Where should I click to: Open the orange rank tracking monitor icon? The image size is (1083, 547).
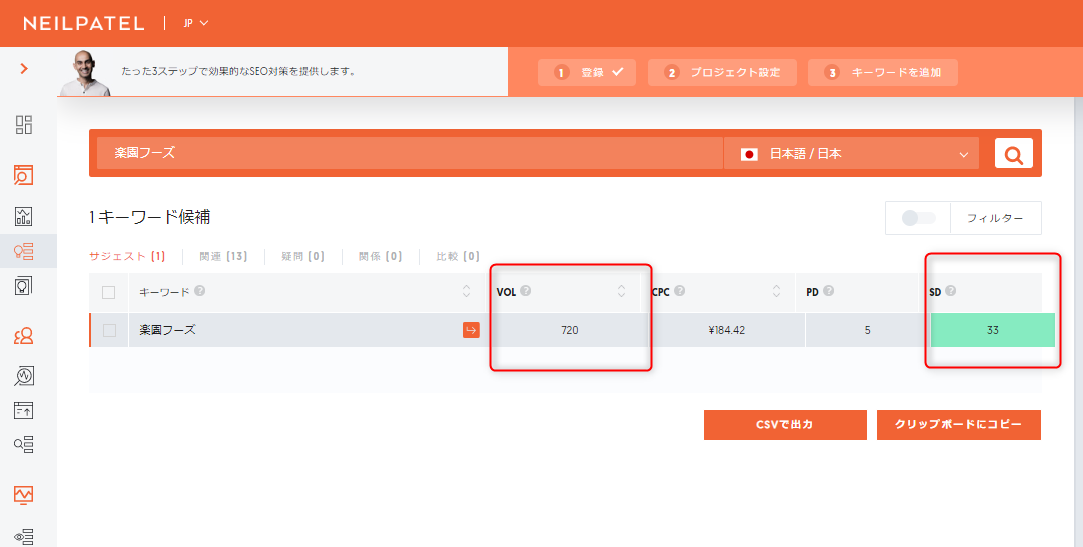(23, 495)
